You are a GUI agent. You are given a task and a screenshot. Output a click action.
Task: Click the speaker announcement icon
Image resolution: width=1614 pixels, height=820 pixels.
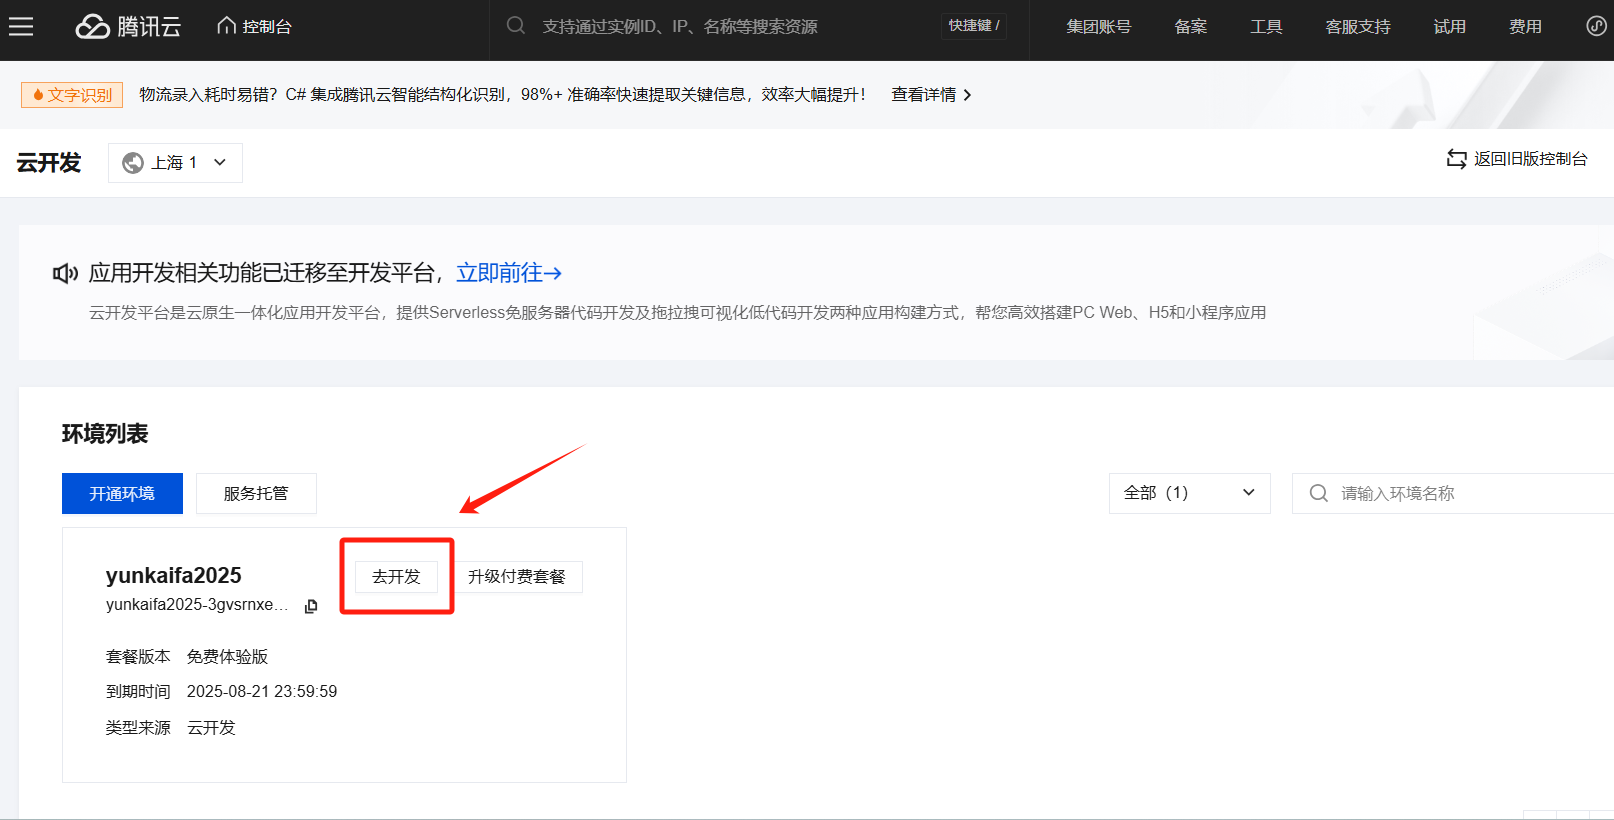click(65, 273)
